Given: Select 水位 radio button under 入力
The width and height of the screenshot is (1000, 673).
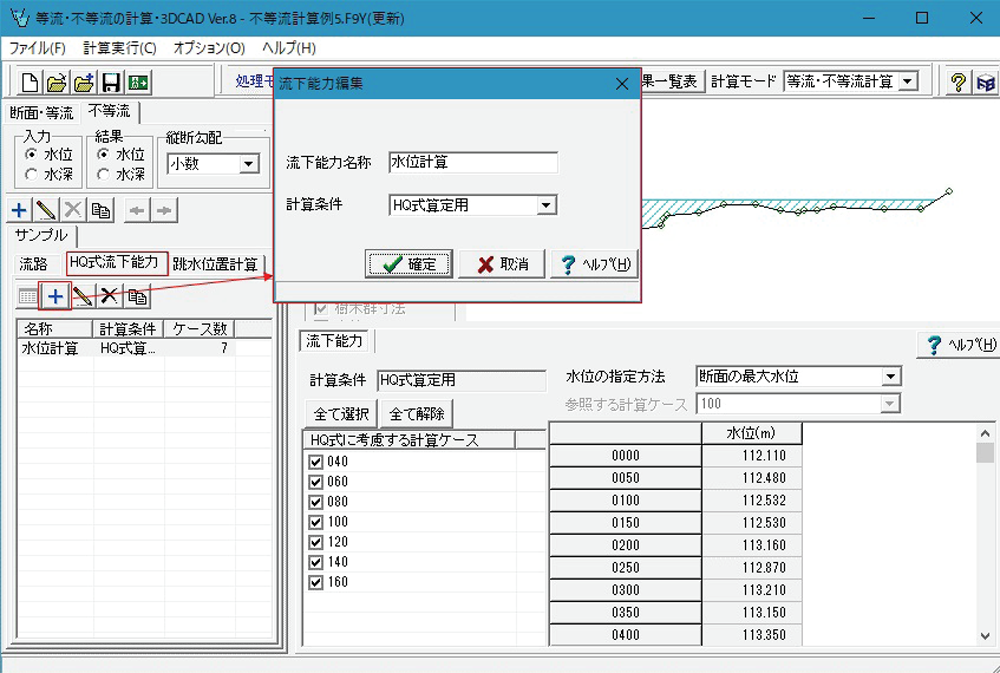Looking at the screenshot, I should [x=31, y=154].
